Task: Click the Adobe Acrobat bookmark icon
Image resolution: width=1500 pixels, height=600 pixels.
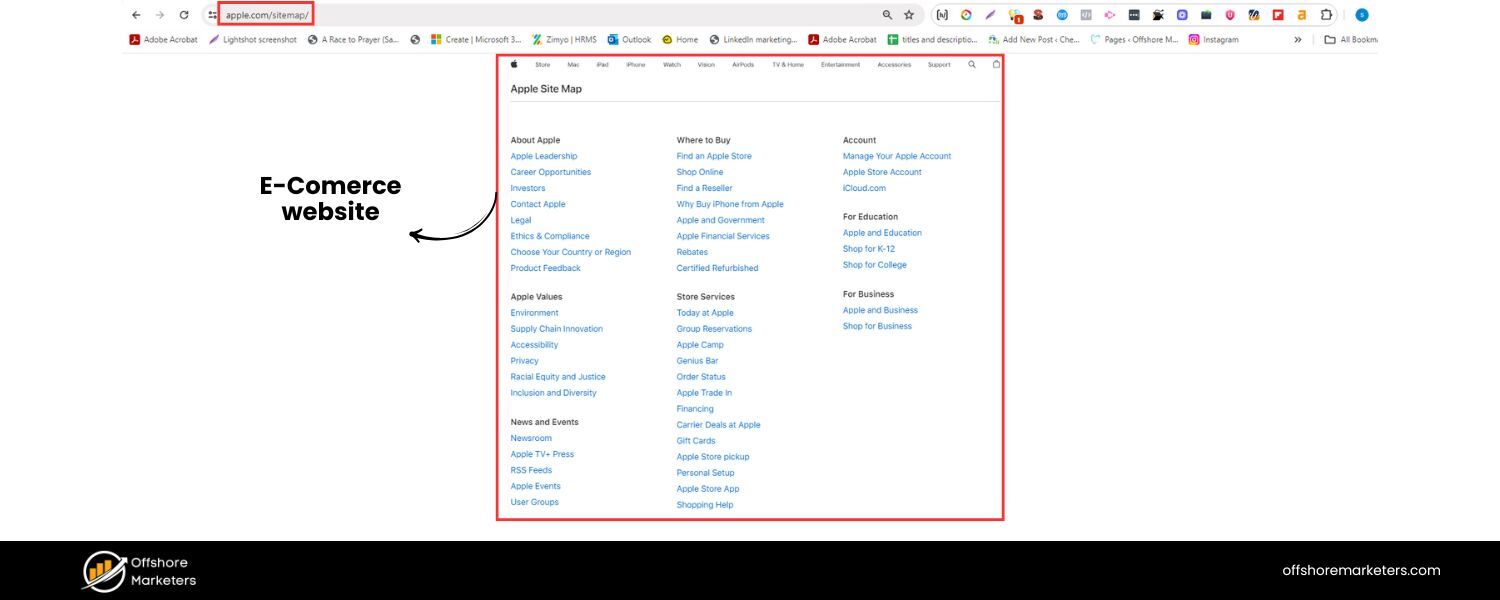Action: (134, 40)
